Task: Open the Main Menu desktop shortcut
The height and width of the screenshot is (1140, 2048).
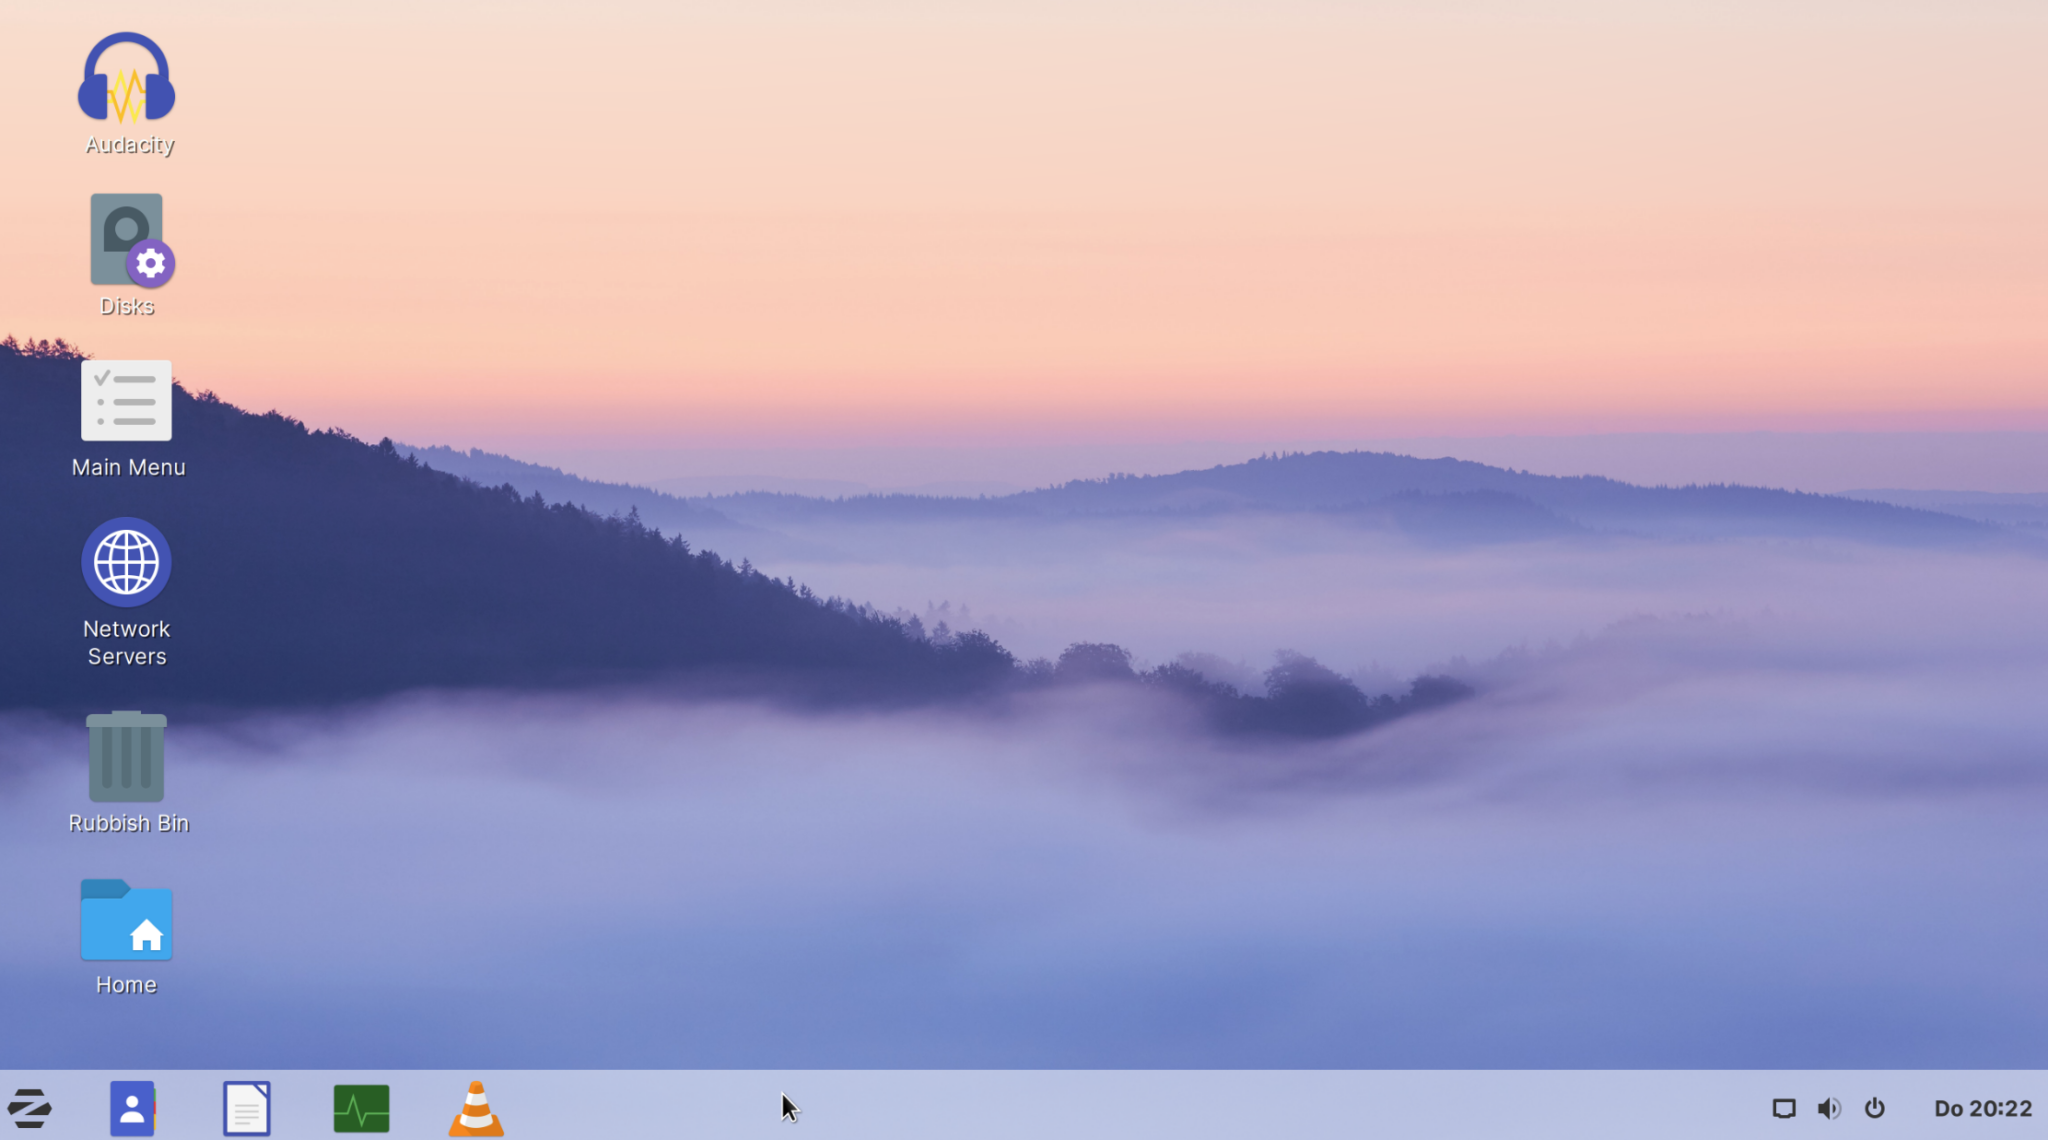Action: point(127,400)
